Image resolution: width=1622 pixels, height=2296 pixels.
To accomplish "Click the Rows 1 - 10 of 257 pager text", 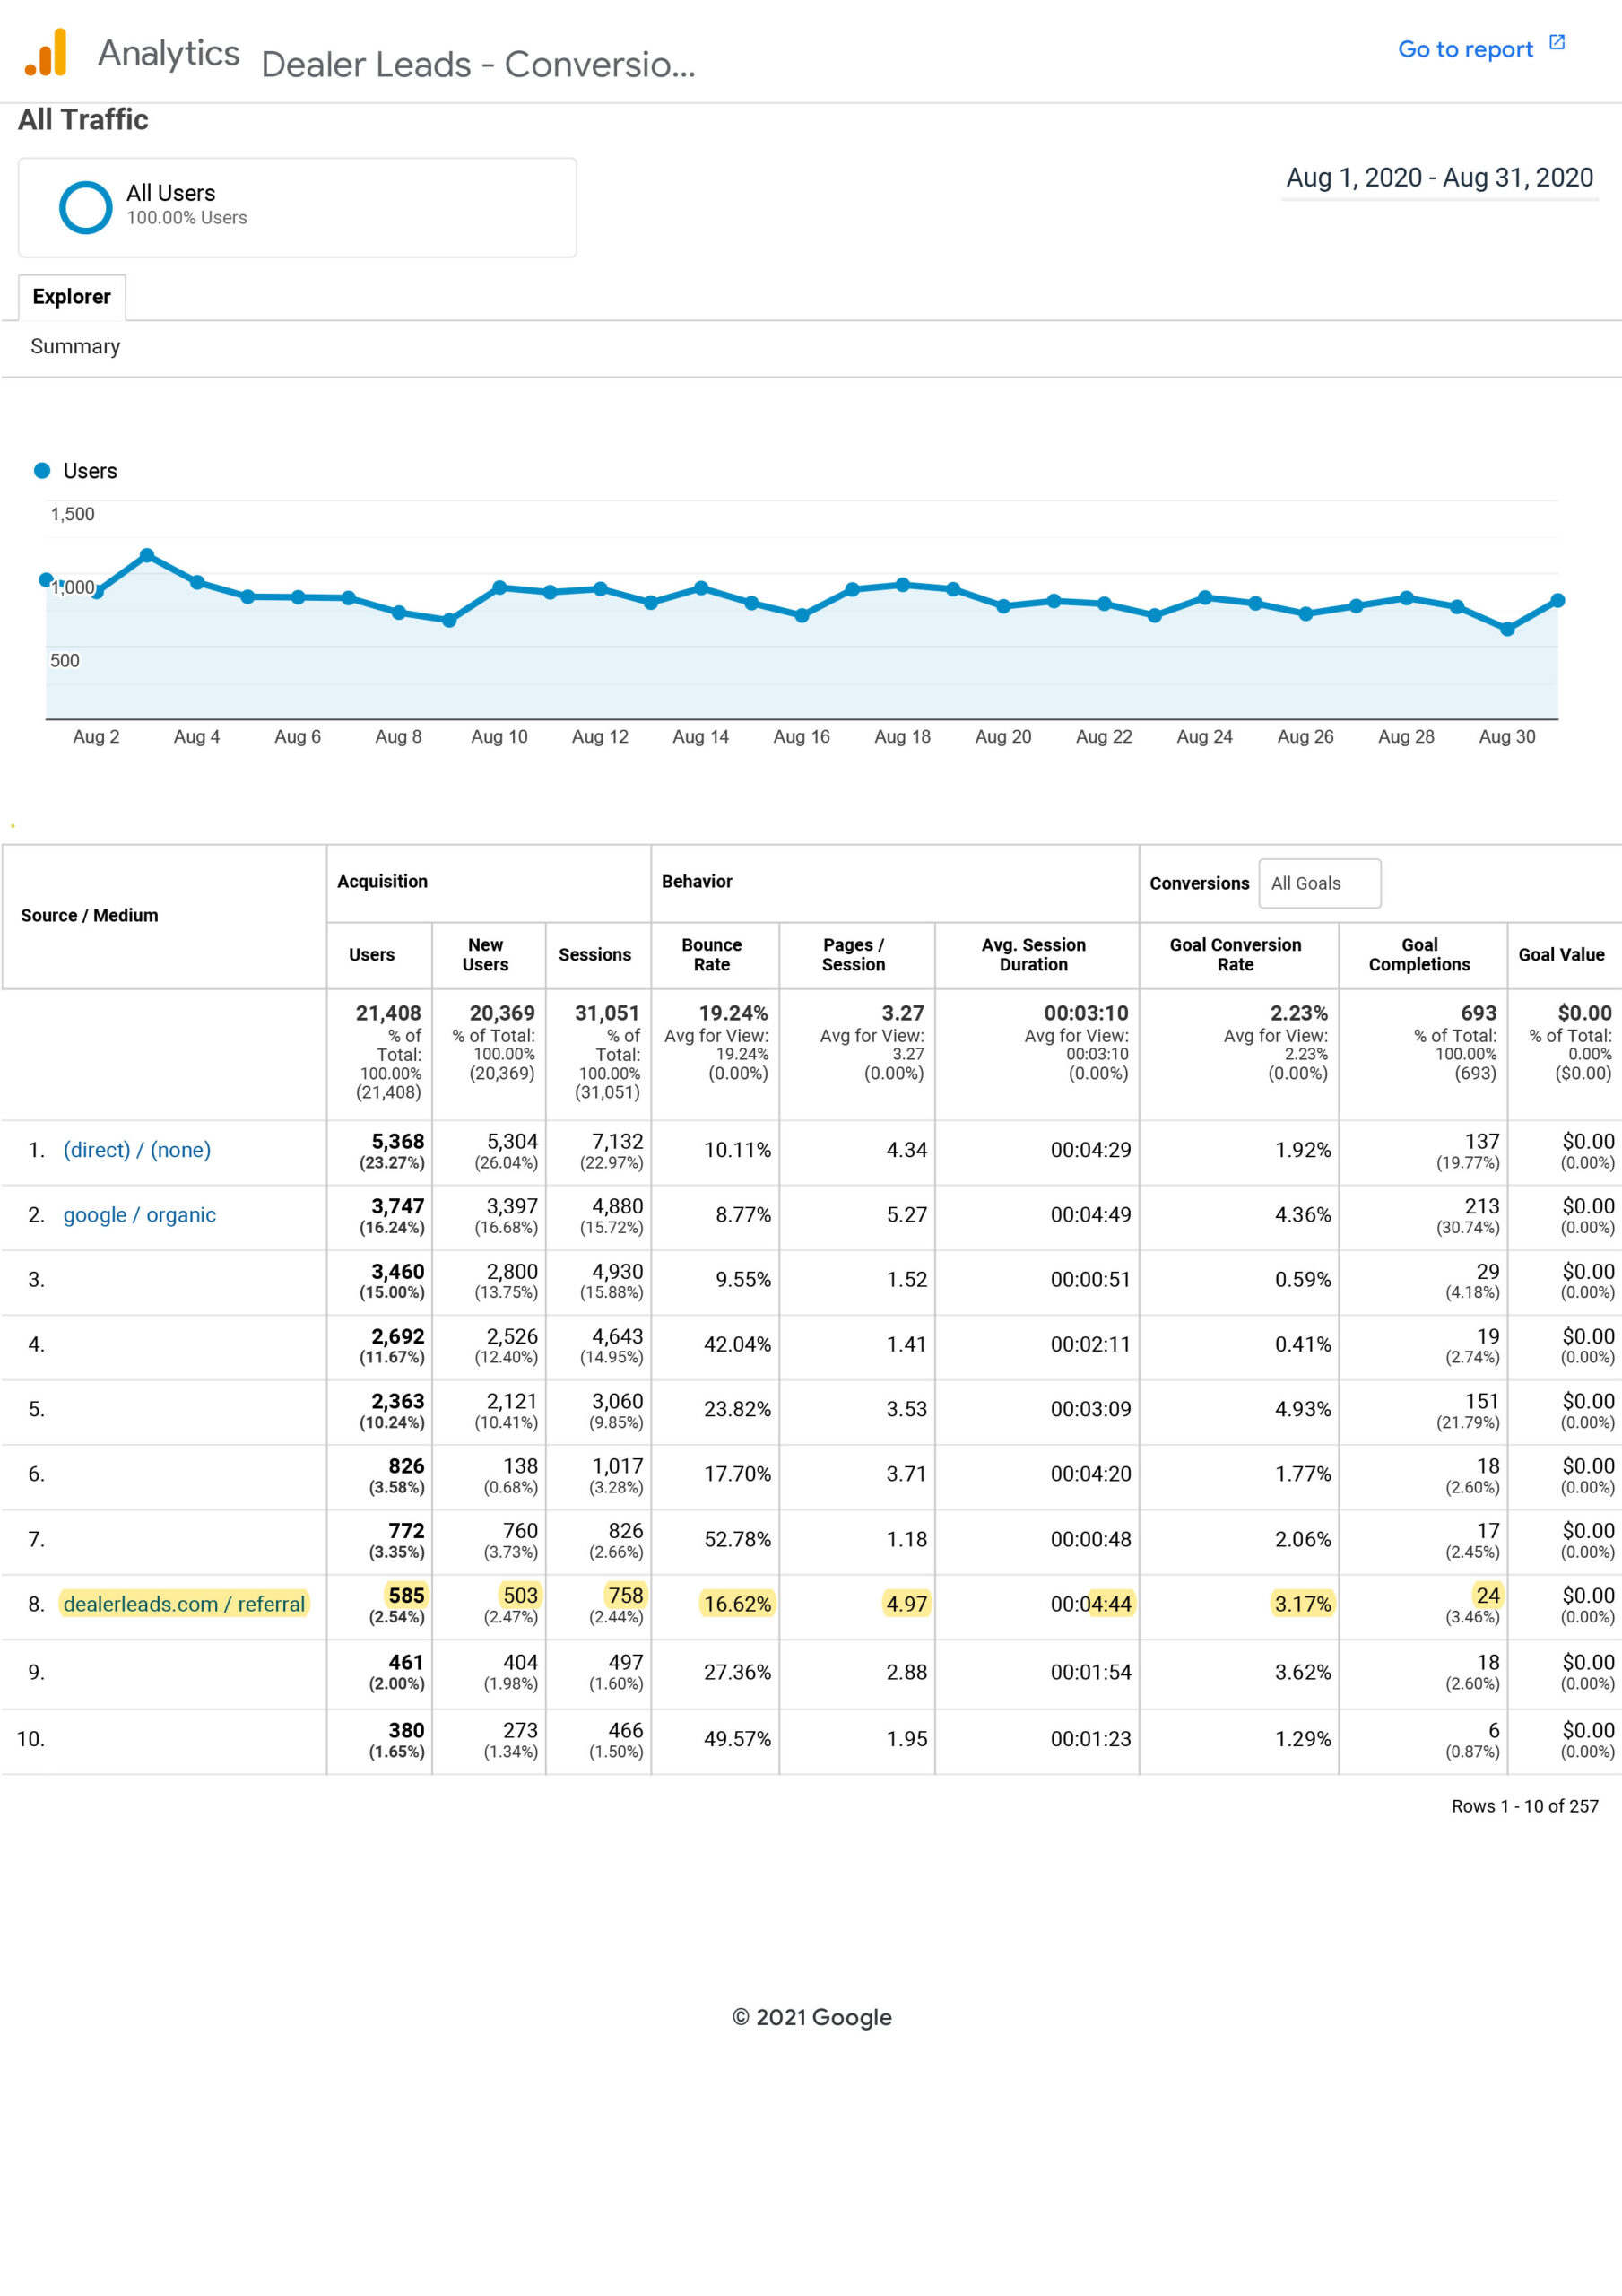I will coord(1525,1806).
